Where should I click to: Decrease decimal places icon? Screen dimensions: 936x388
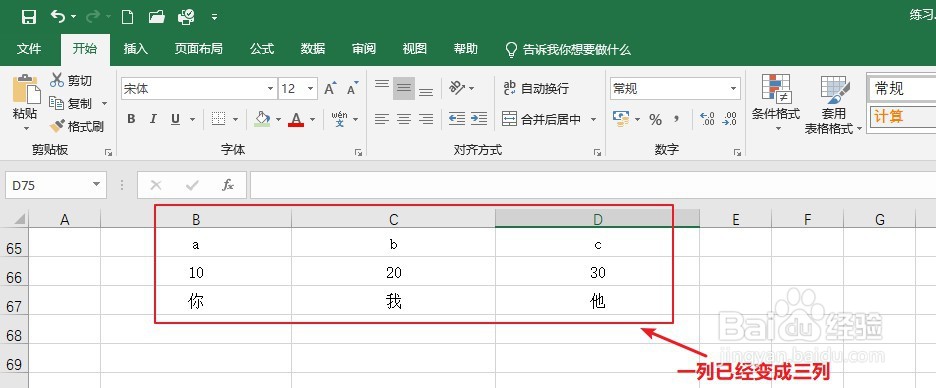tap(729, 119)
